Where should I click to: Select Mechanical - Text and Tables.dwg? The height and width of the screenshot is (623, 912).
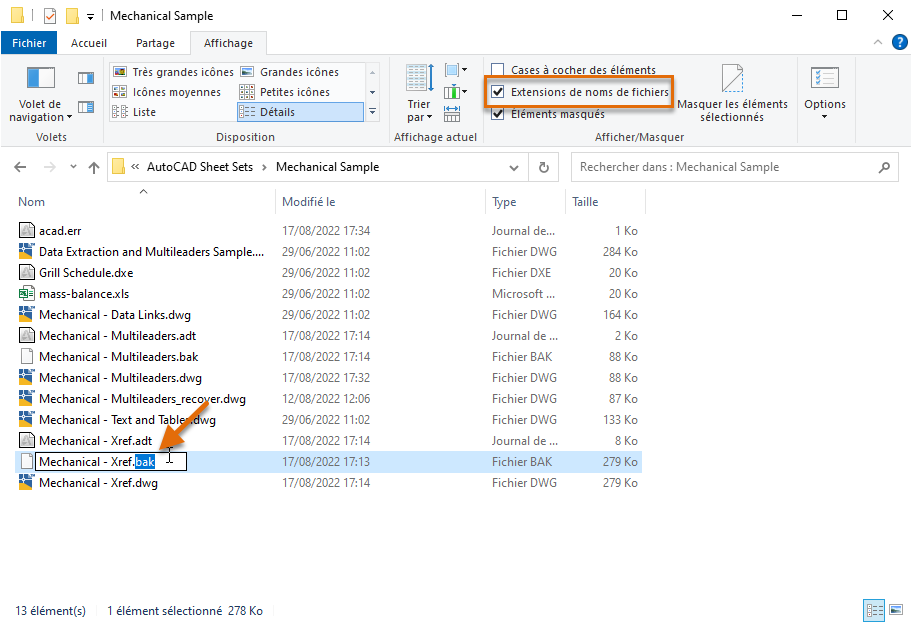[x=127, y=419]
